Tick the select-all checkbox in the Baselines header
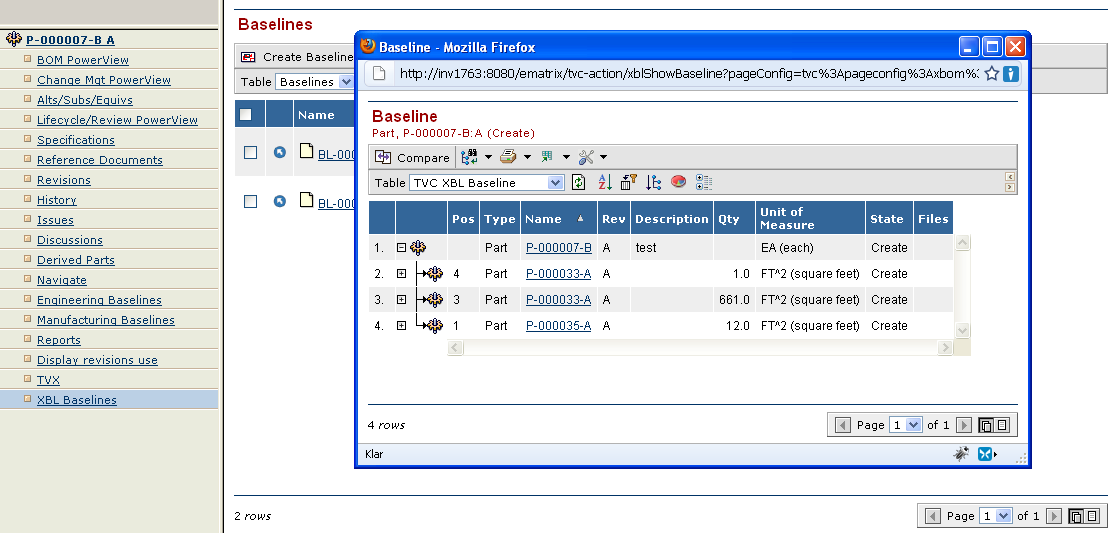Viewport: 1115px width, 533px height. tap(246, 115)
